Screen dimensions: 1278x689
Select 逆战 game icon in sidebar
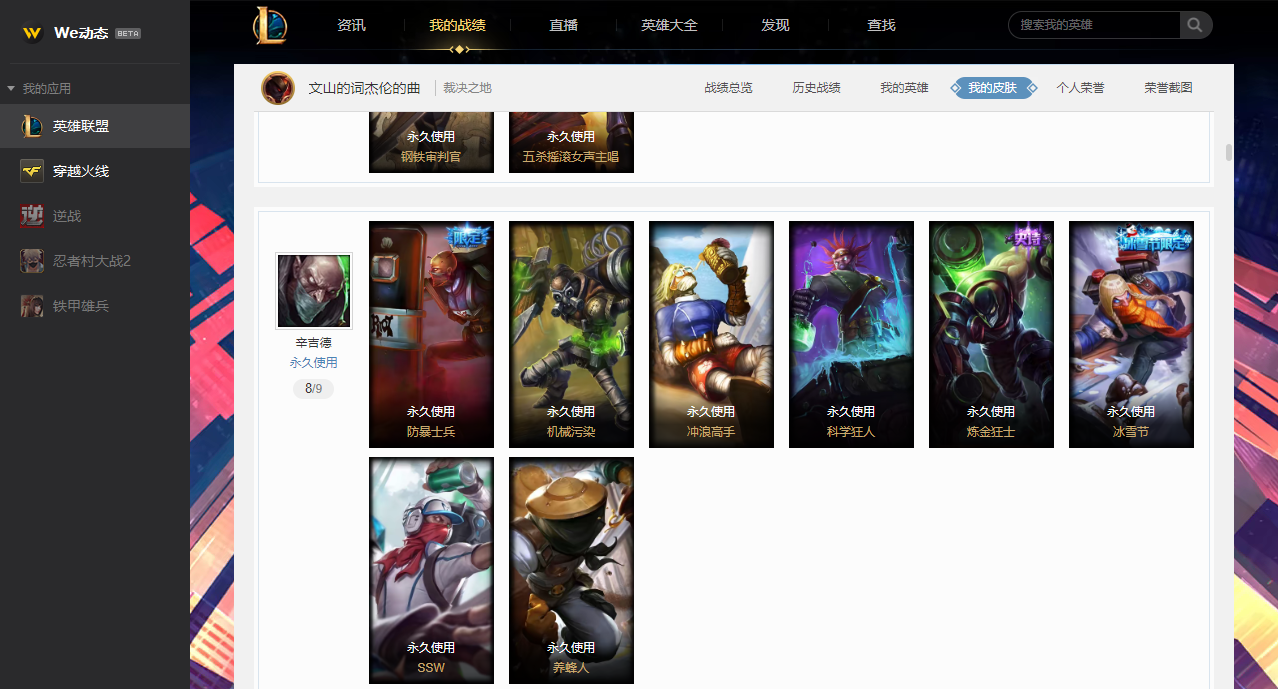(x=32, y=216)
